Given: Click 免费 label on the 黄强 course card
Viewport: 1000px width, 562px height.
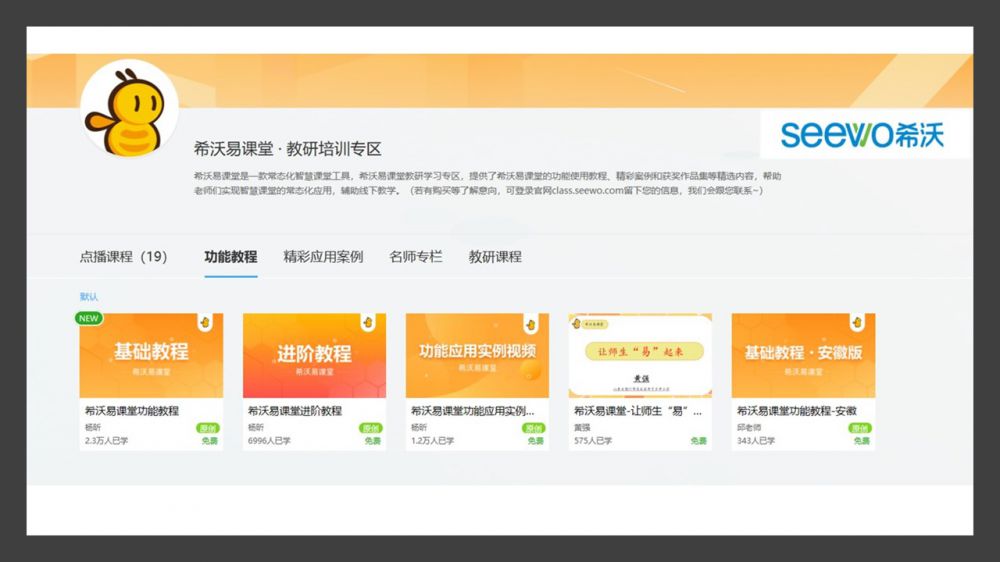Looking at the screenshot, I should pos(696,440).
